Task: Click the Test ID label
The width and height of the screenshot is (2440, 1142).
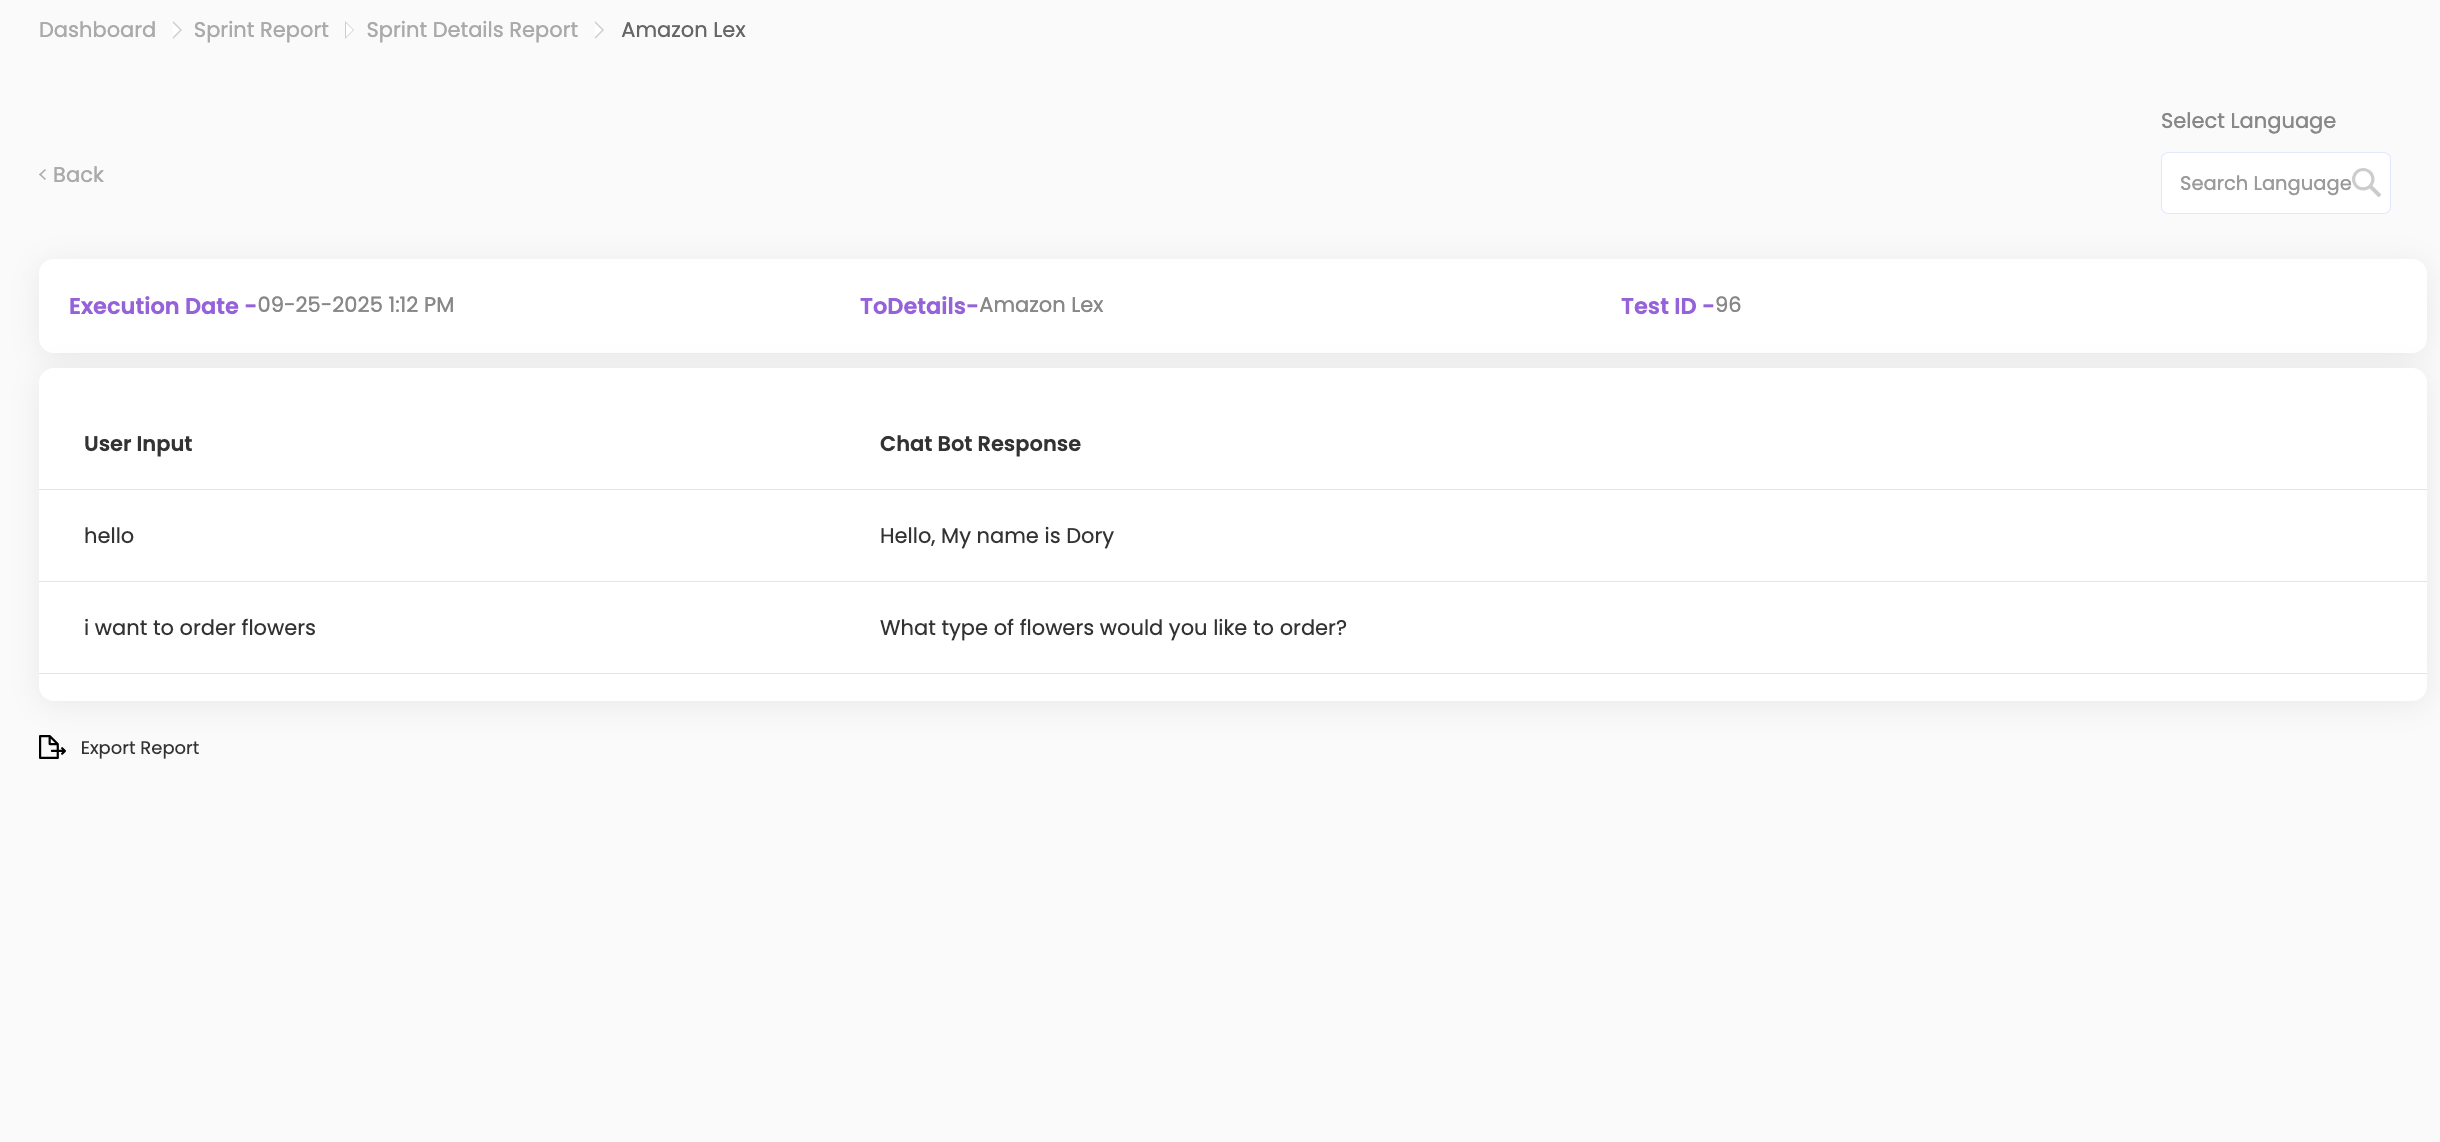Action: 1658,306
